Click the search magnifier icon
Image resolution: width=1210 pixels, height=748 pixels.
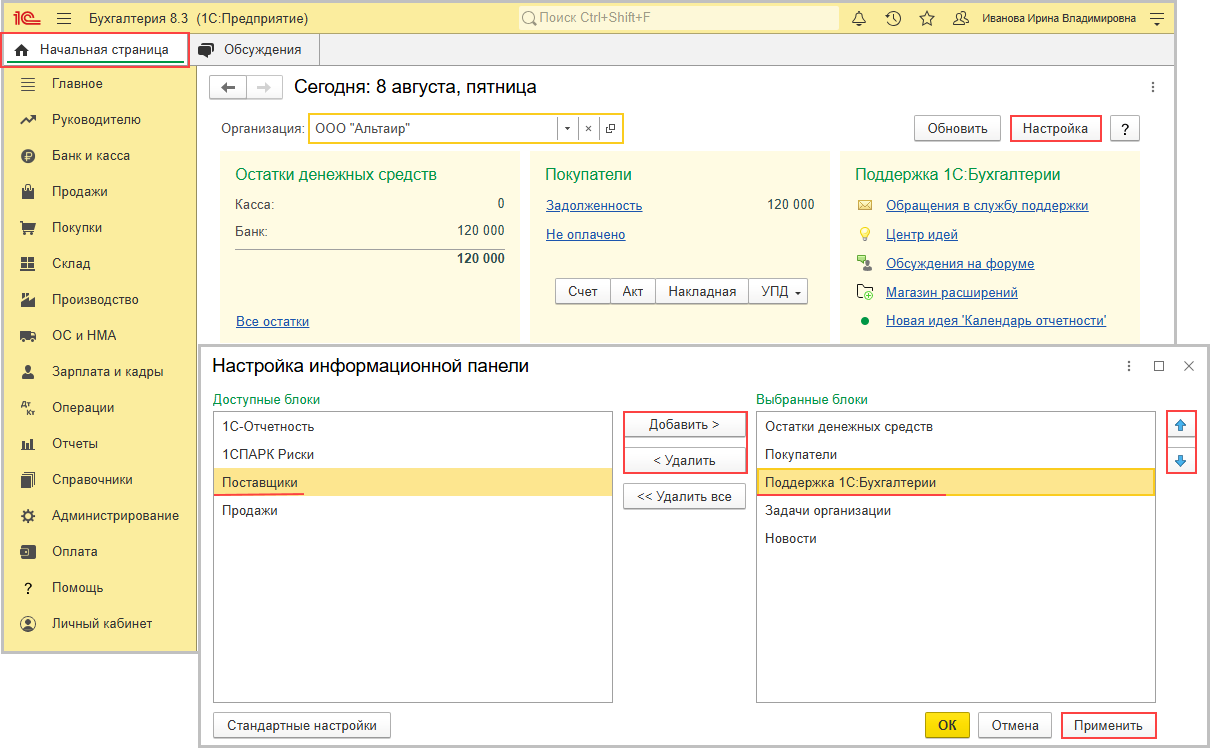(529, 19)
